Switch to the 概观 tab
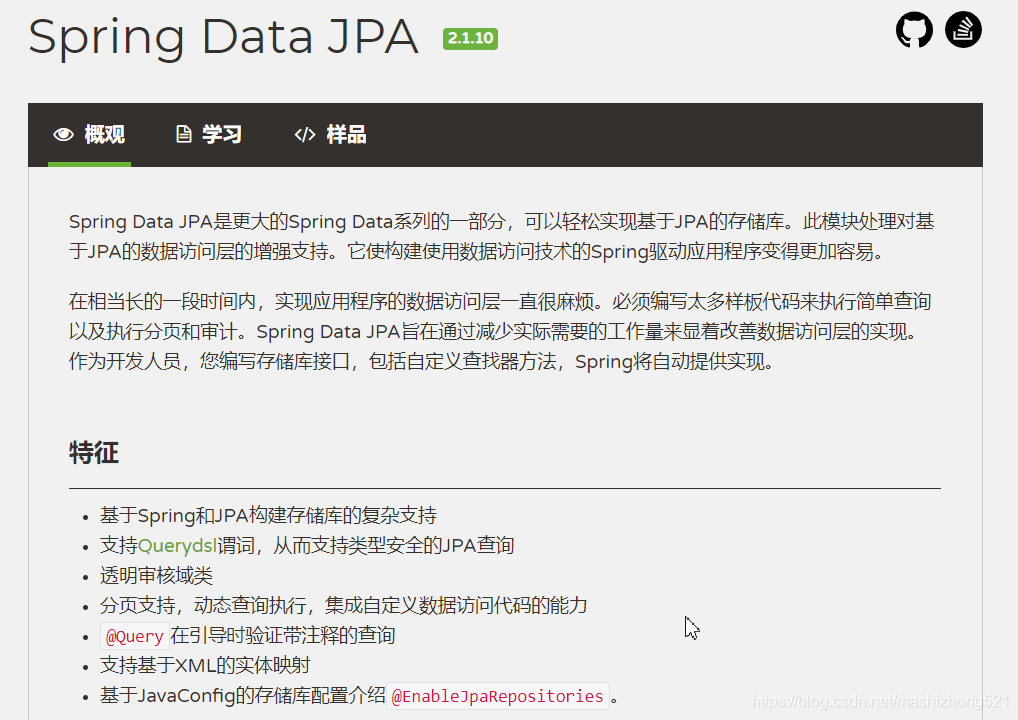 90,134
